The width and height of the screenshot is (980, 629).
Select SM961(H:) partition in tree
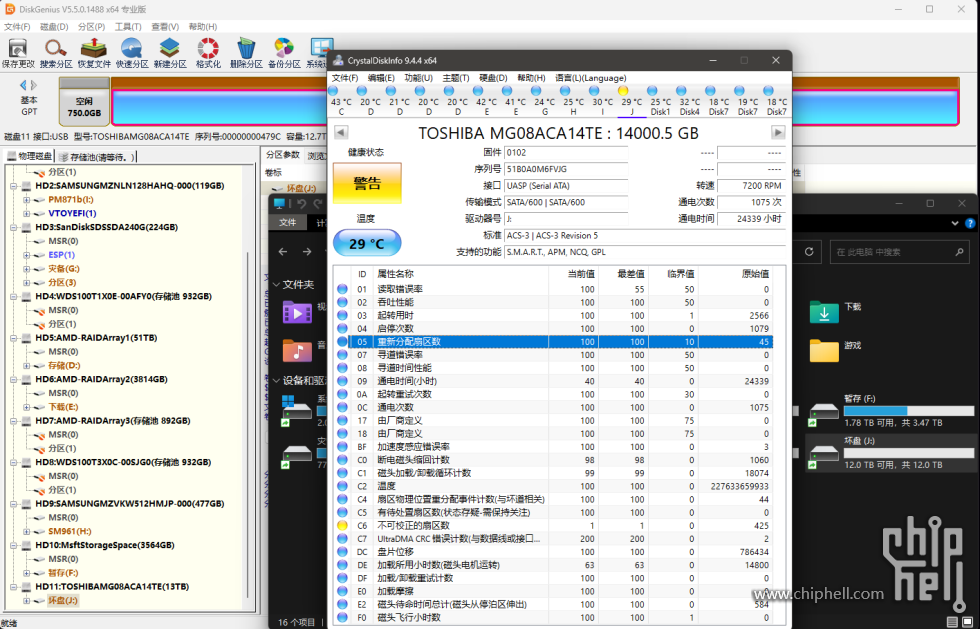[x=69, y=531]
